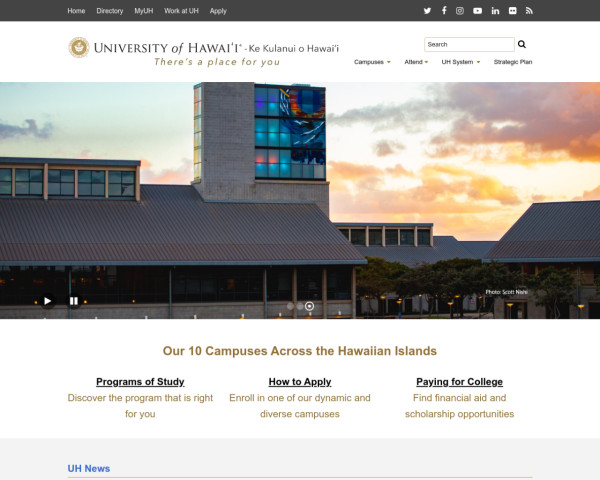
Task: Open the UH System dropdown
Action: 460,62
